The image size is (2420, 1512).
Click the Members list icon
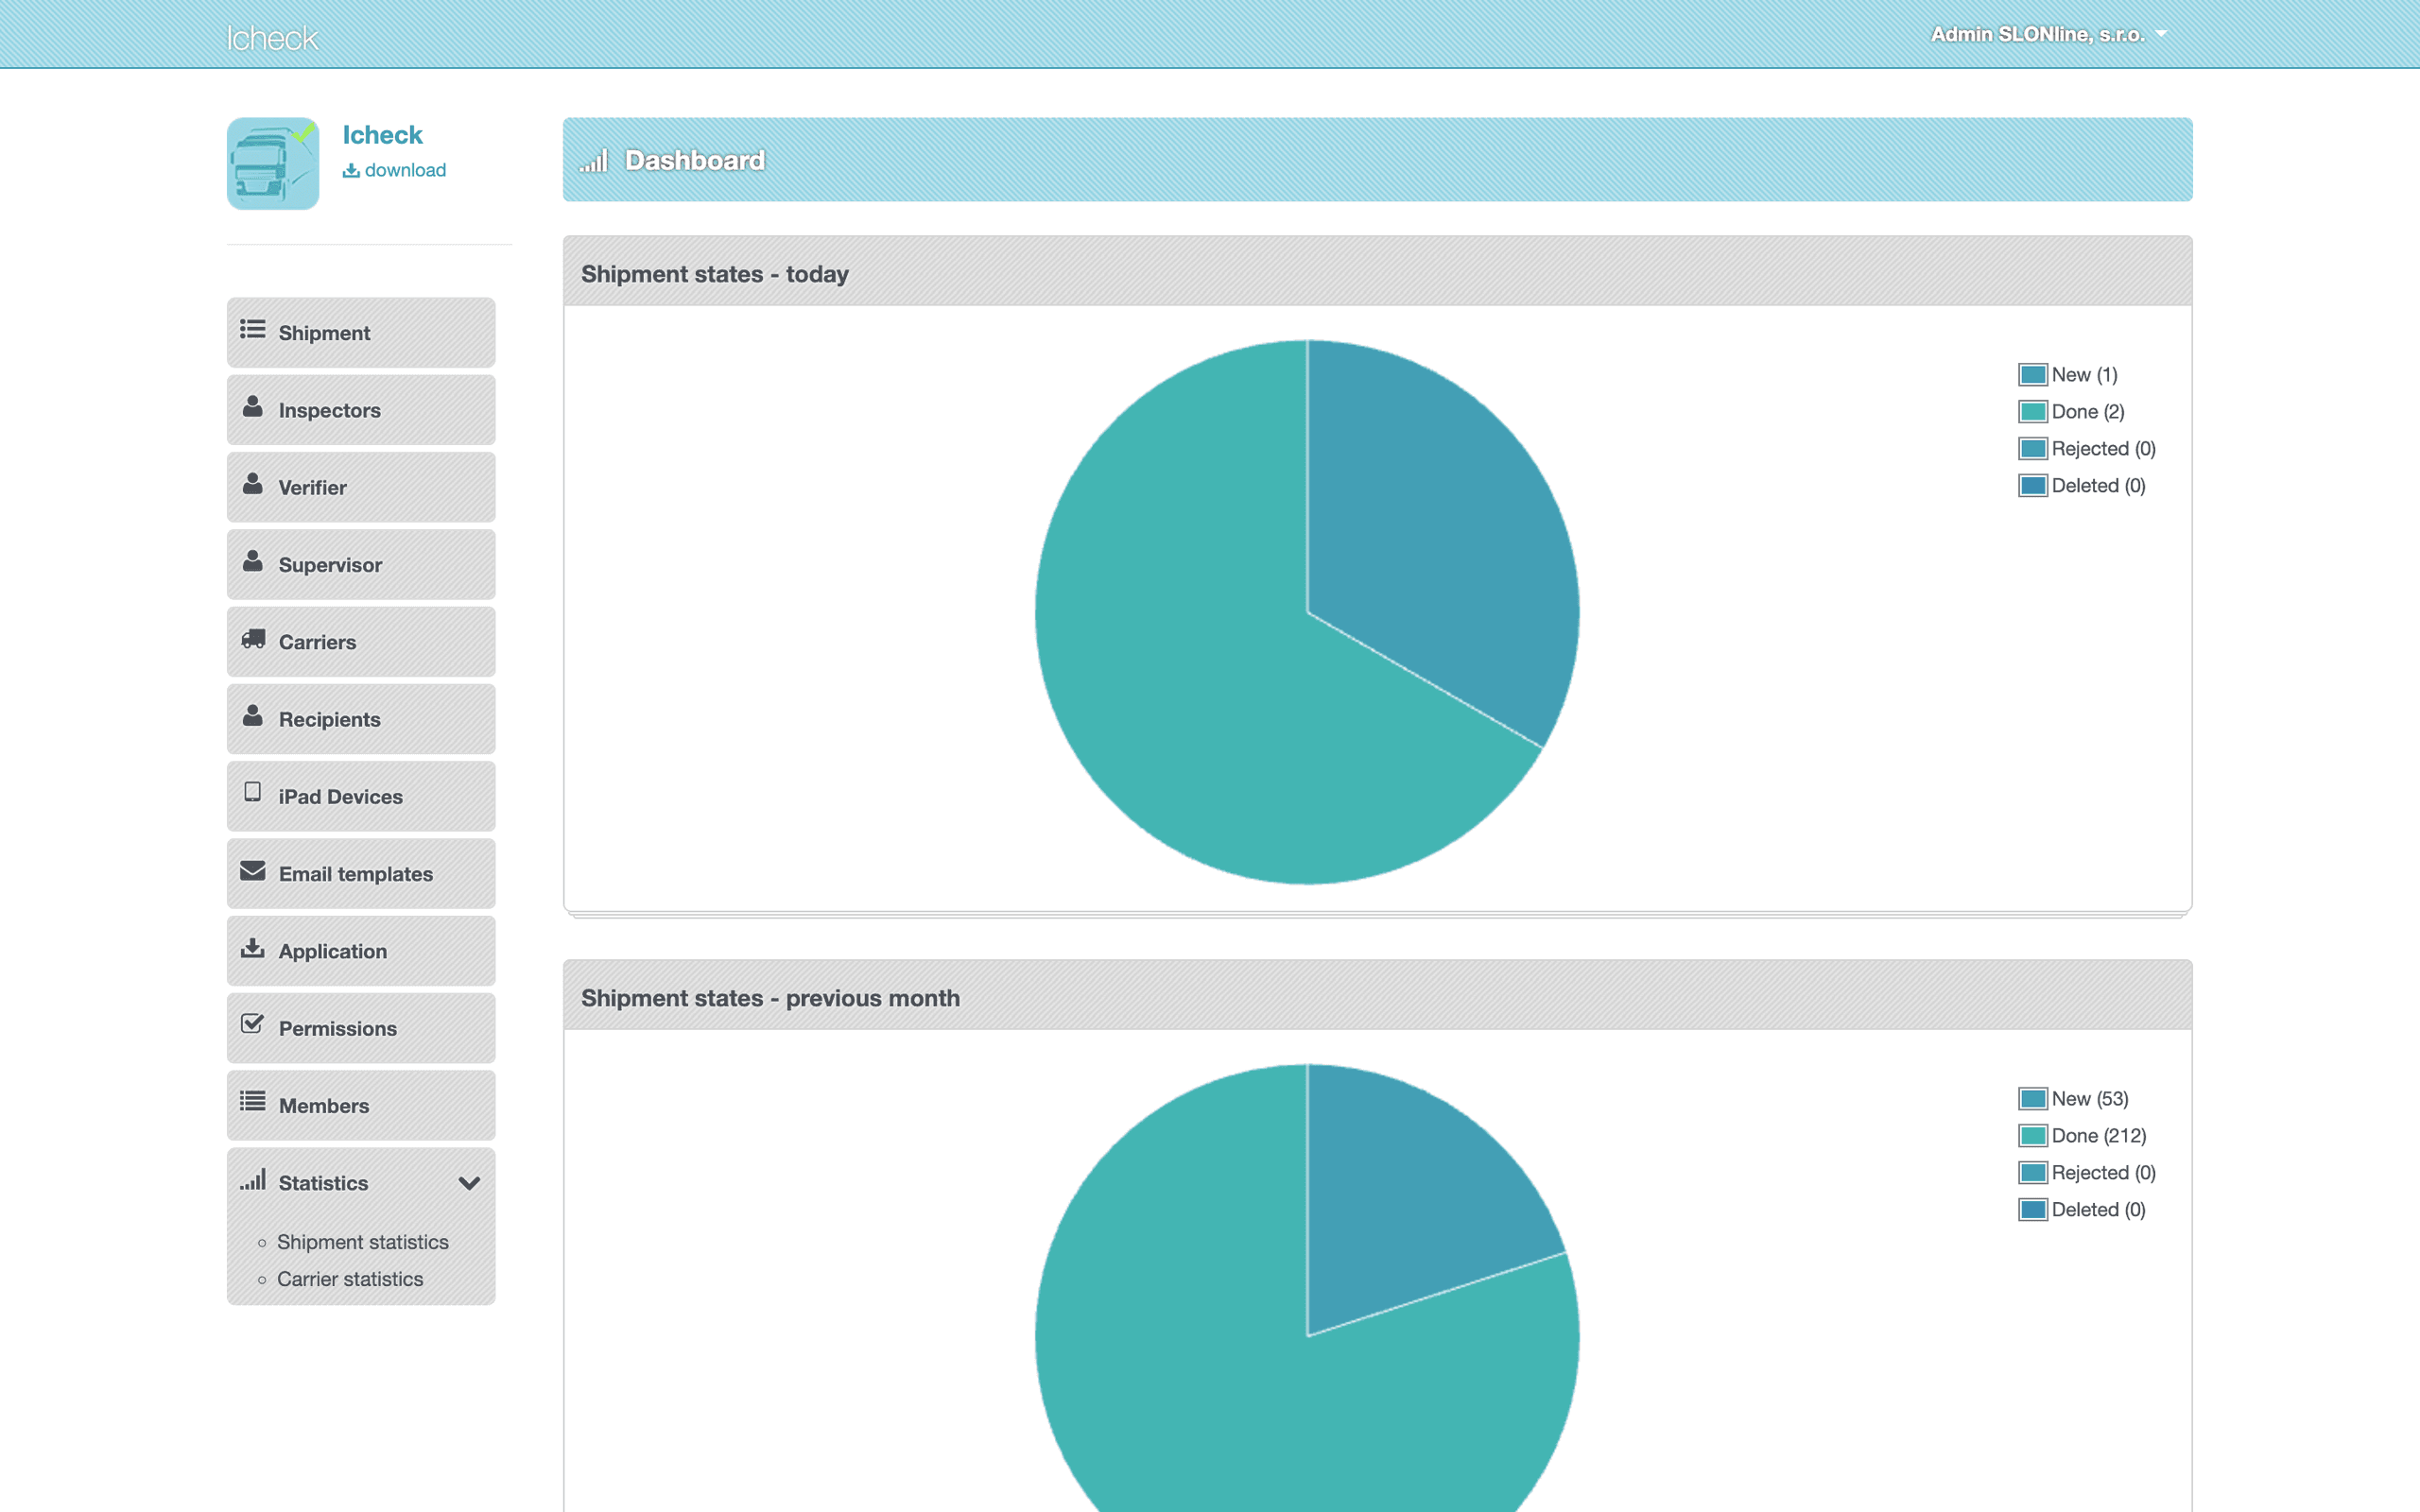click(253, 1102)
